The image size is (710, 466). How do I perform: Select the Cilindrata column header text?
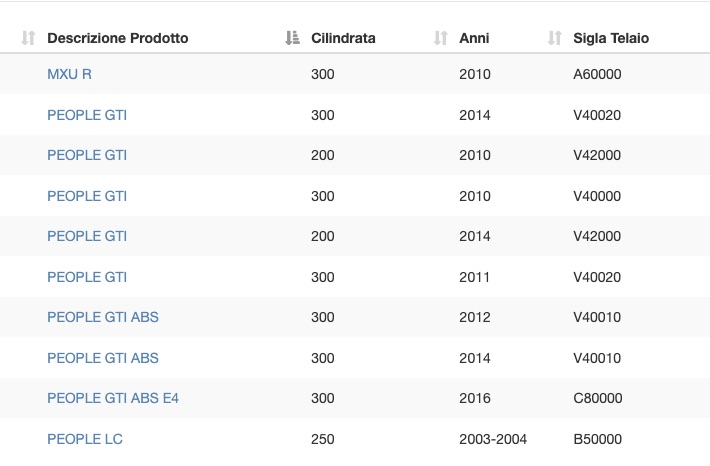pyautogui.click(x=343, y=38)
